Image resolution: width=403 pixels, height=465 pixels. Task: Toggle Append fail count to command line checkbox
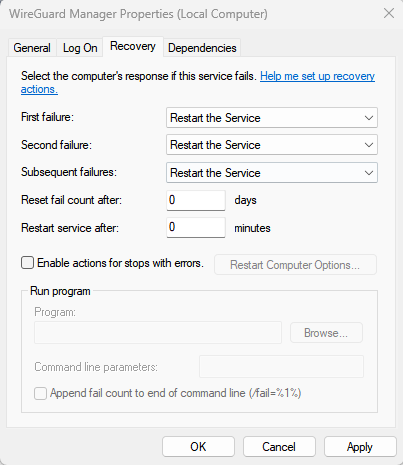(40, 393)
